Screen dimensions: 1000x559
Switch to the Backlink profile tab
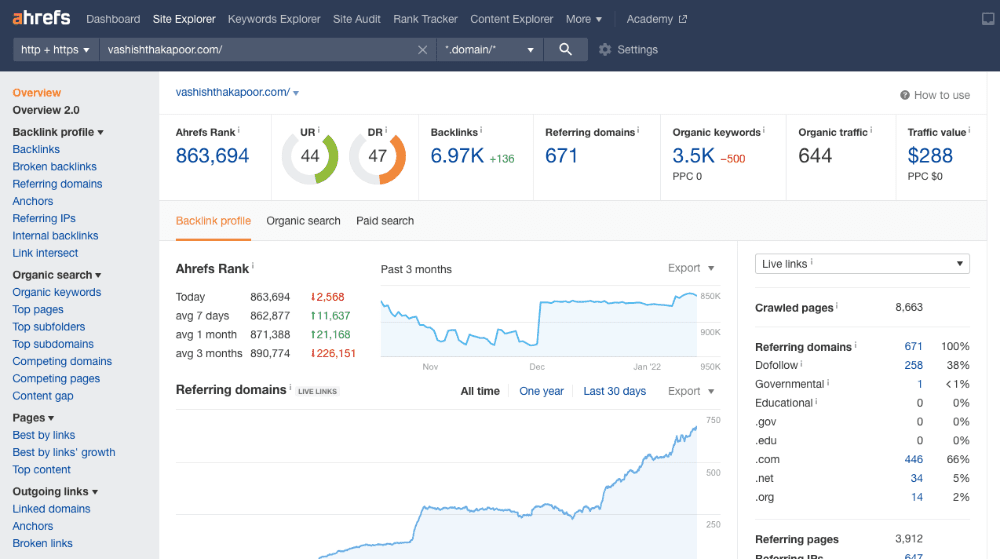click(213, 221)
